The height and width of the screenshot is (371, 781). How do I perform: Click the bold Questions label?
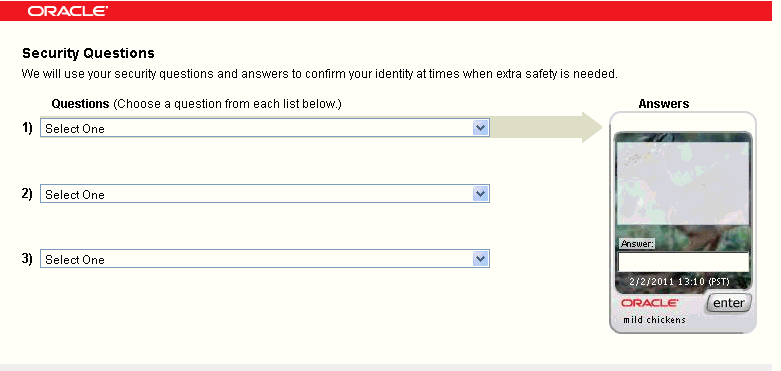80,104
